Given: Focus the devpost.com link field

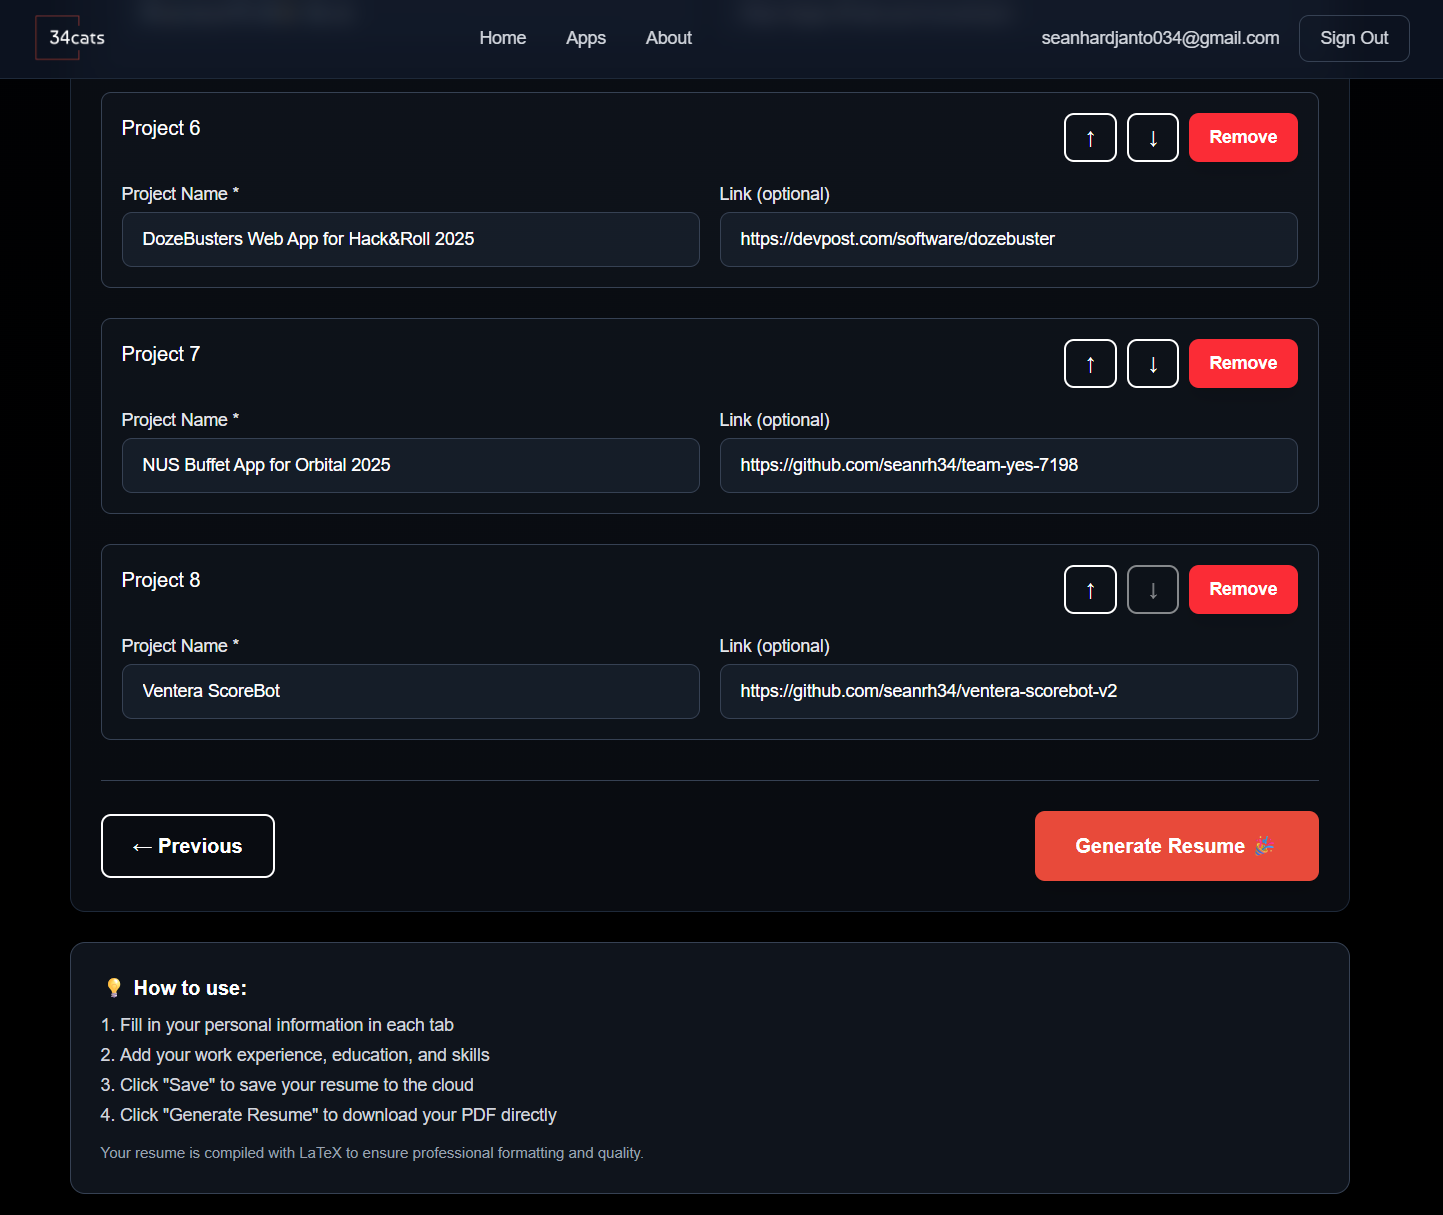Looking at the screenshot, I should [x=1008, y=240].
